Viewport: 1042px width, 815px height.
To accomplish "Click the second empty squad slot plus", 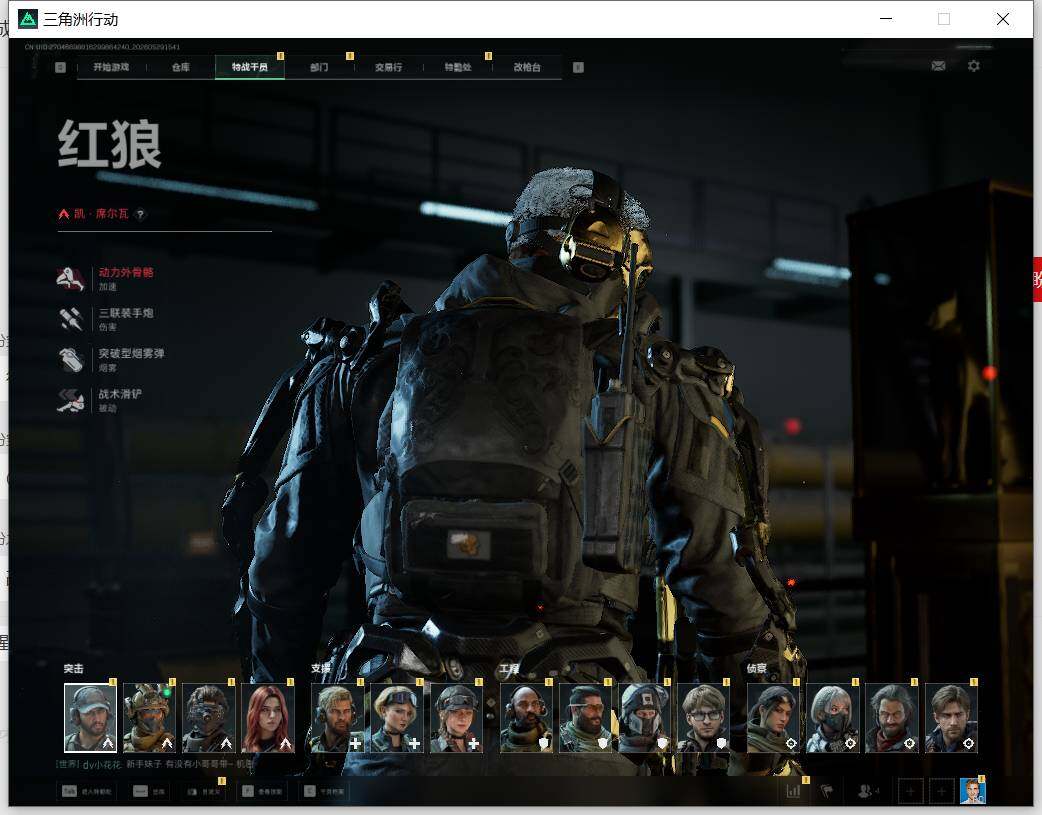I will click(x=941, y=791).
